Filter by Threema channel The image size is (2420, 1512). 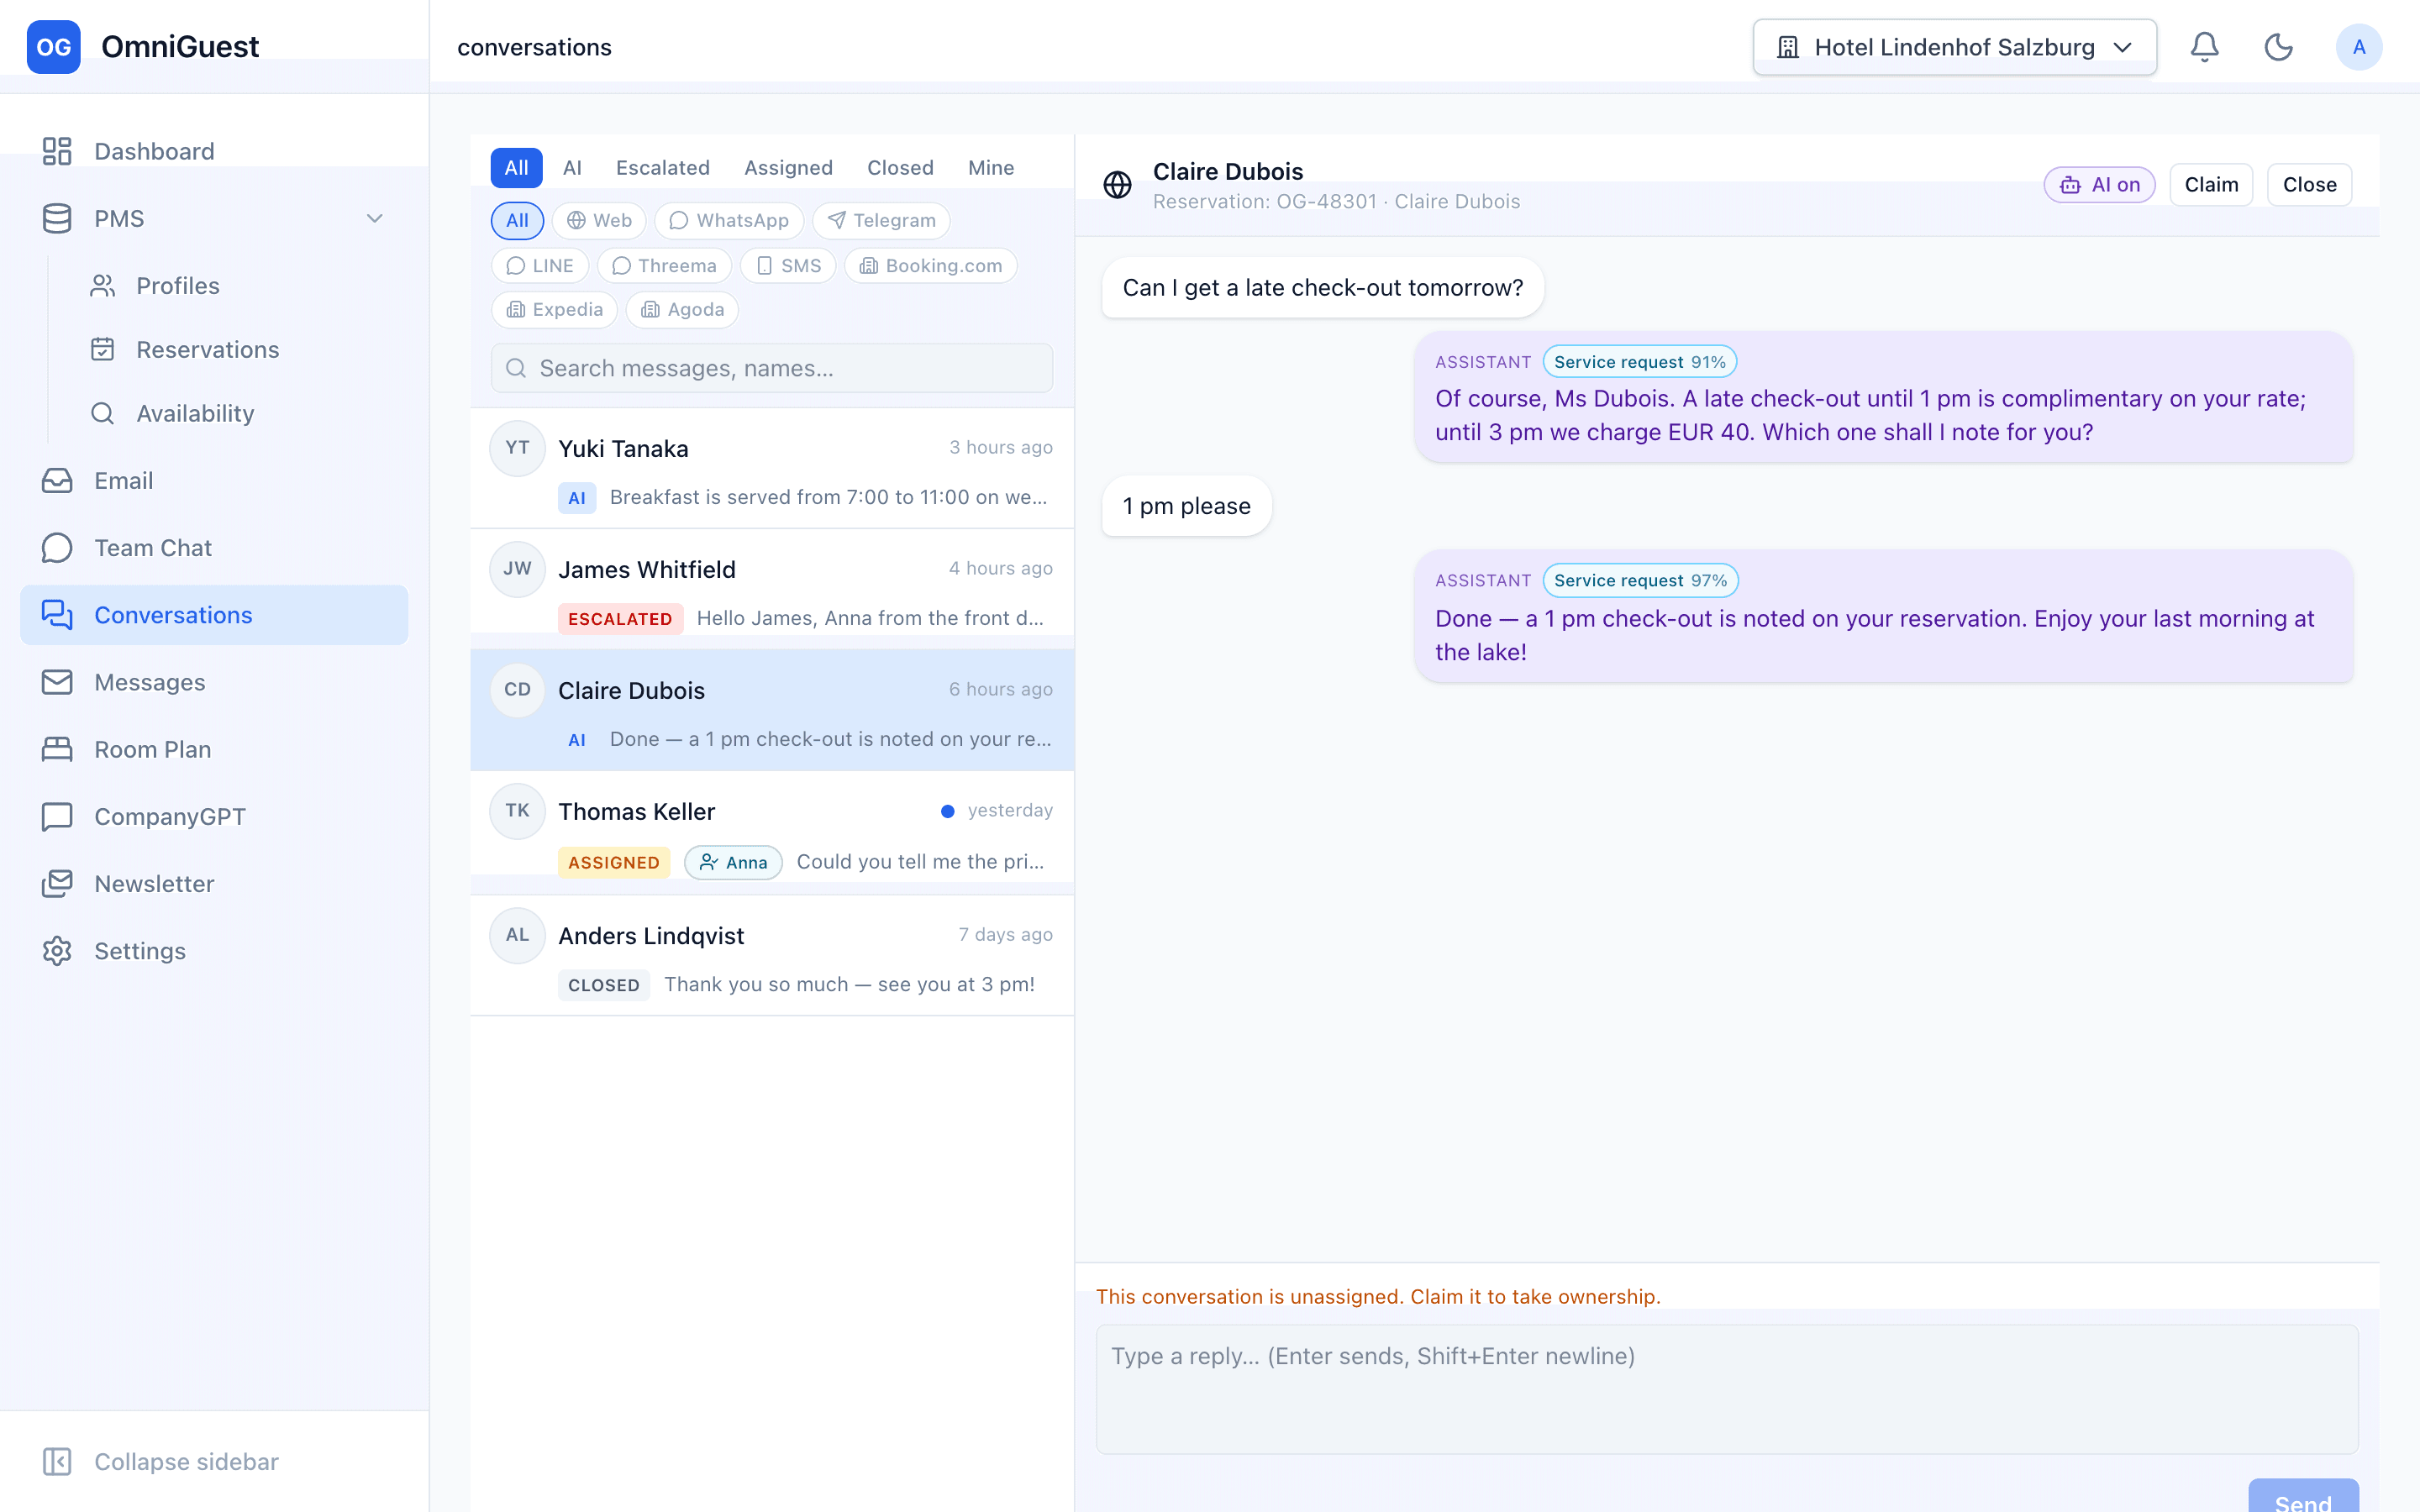coord(664,266)
